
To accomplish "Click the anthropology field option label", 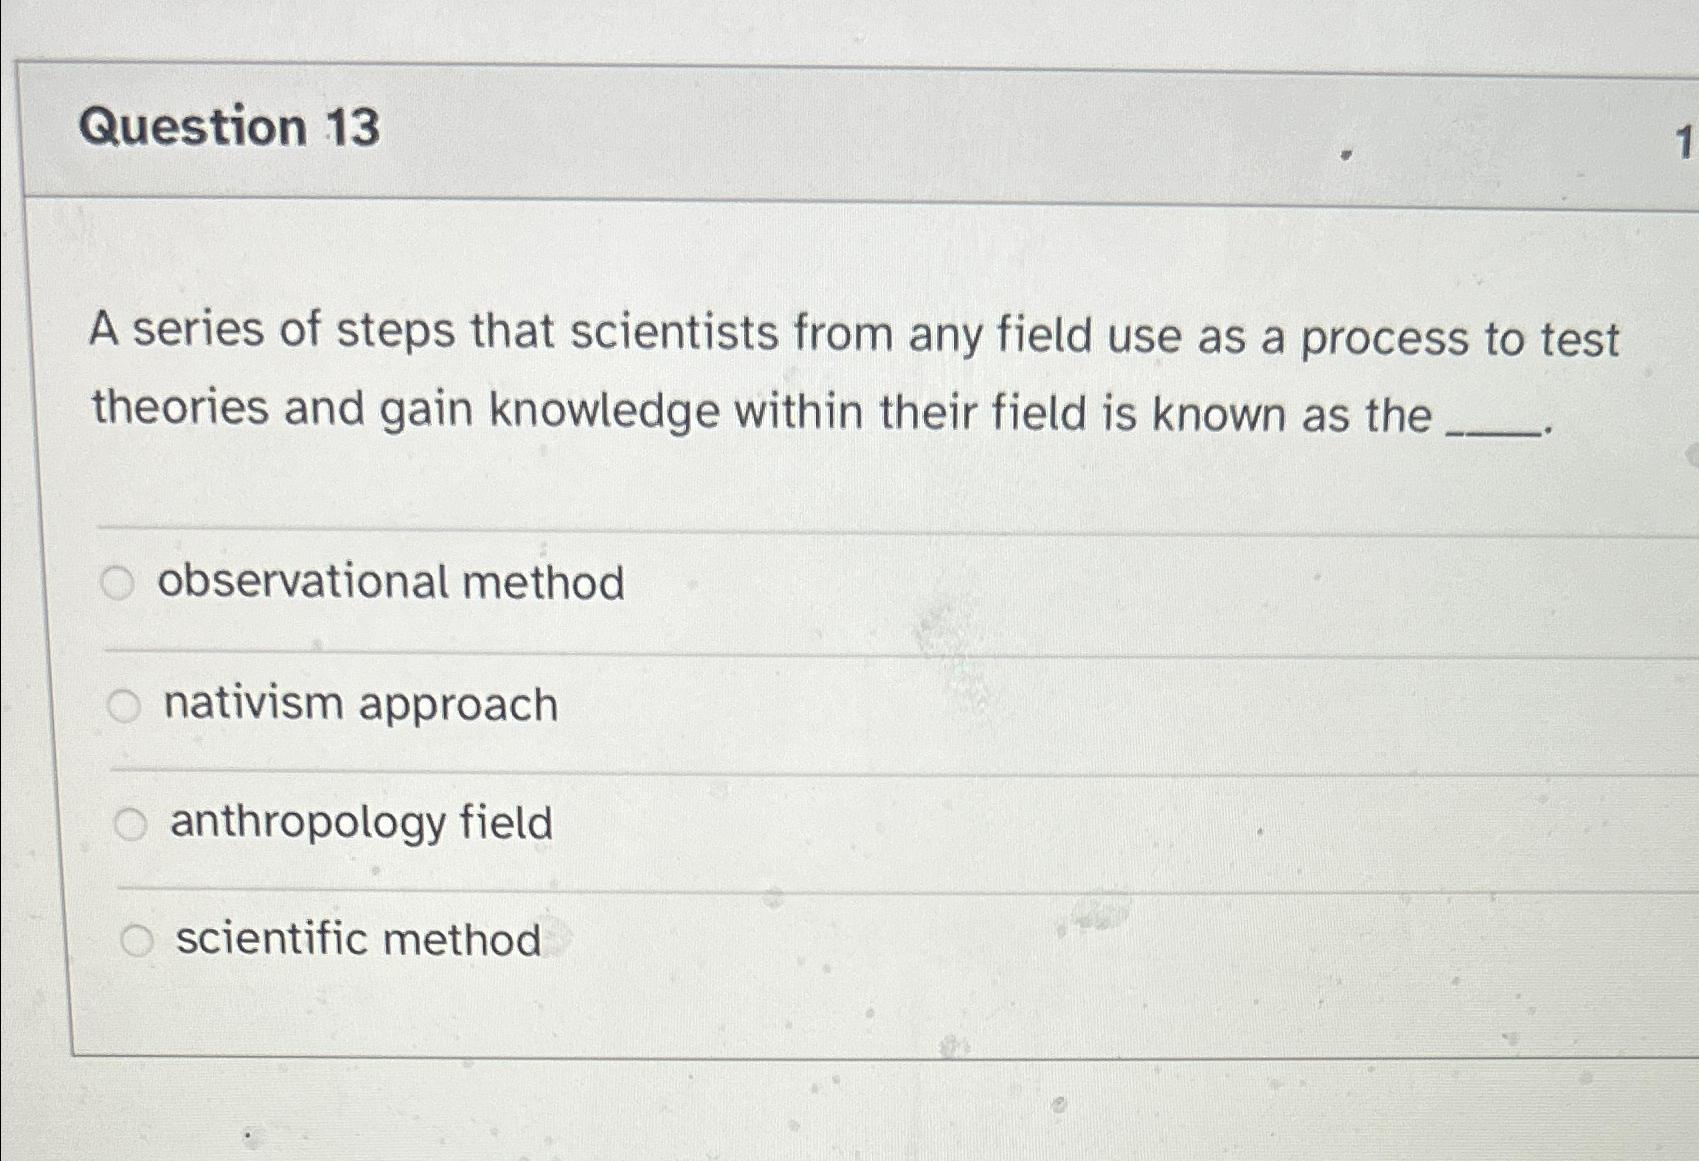I will 360,823.
